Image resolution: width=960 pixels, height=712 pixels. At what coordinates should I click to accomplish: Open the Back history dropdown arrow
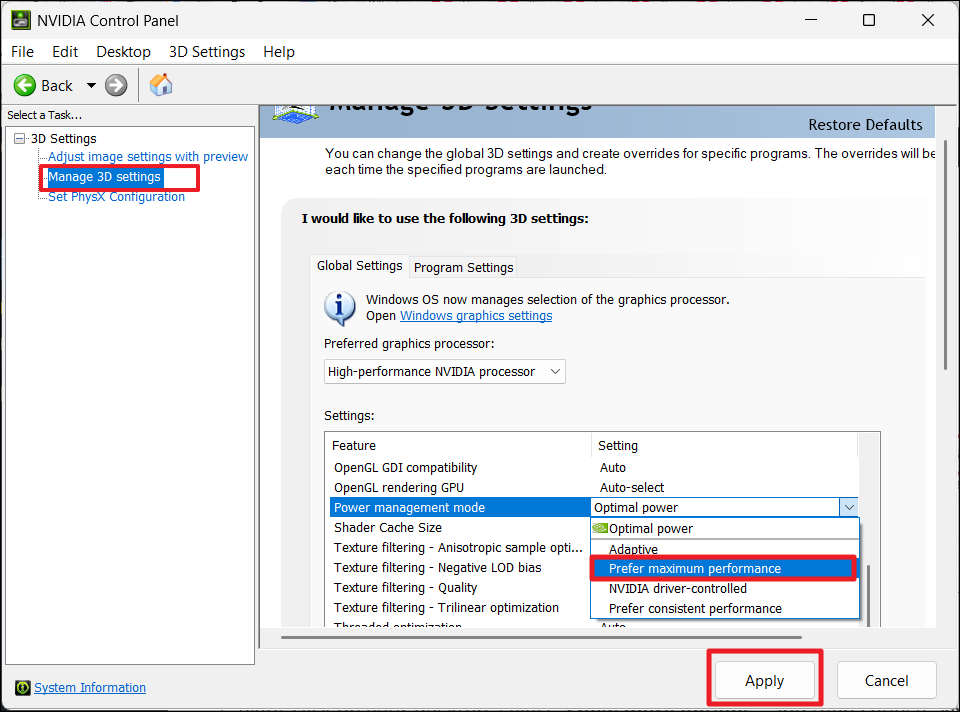[x=91, y=86]
